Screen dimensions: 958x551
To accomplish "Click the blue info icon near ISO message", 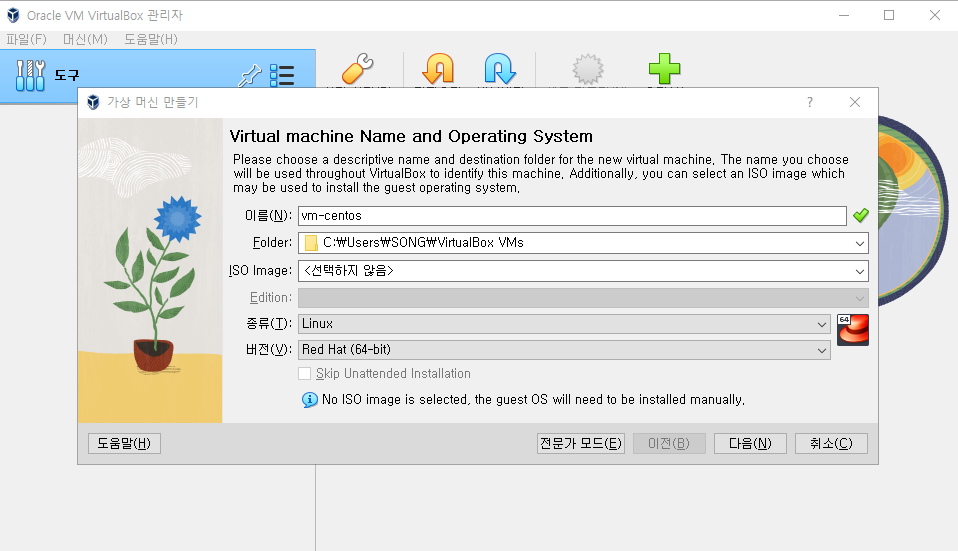I will point(310,400).
